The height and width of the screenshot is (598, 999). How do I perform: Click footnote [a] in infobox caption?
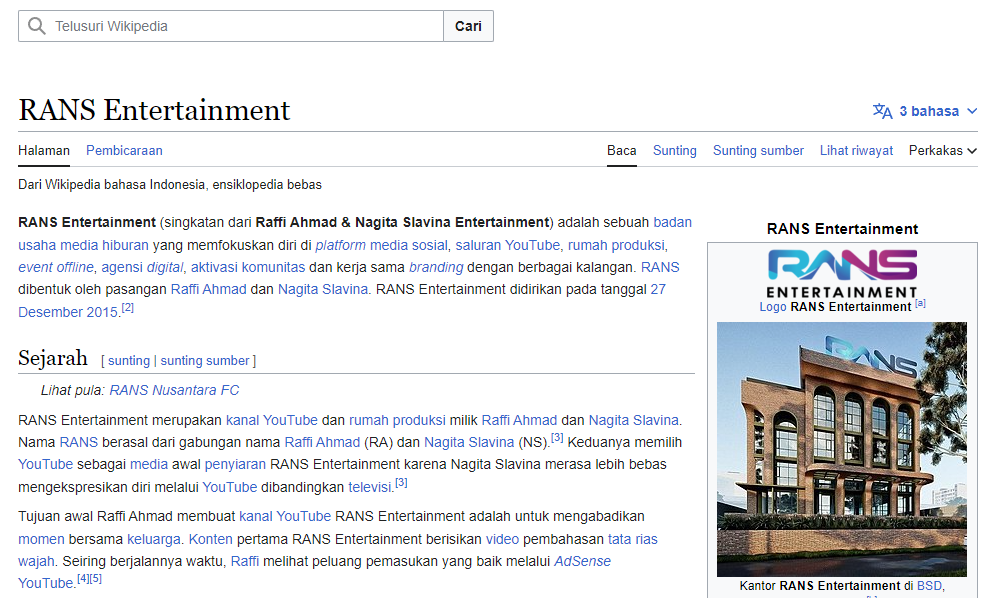(x=921, y=303)
